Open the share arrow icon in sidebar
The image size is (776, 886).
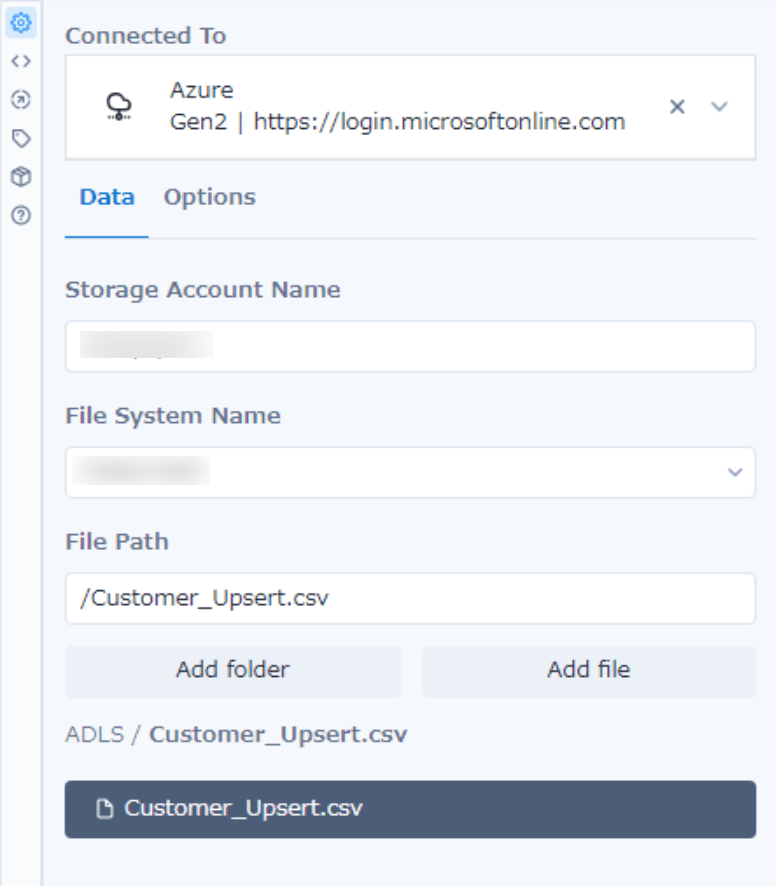pos(21,100)
